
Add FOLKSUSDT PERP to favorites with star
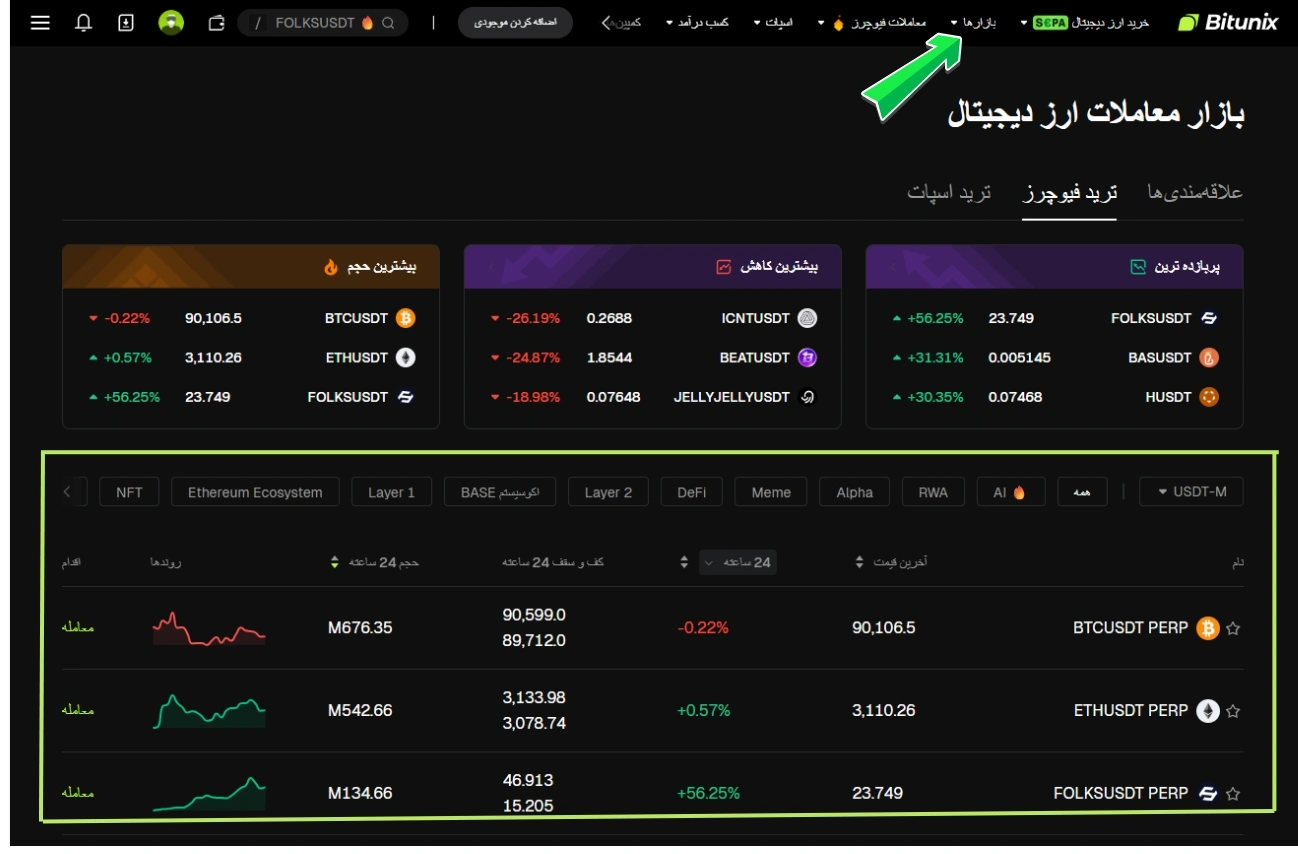[x=1233, y=794]
